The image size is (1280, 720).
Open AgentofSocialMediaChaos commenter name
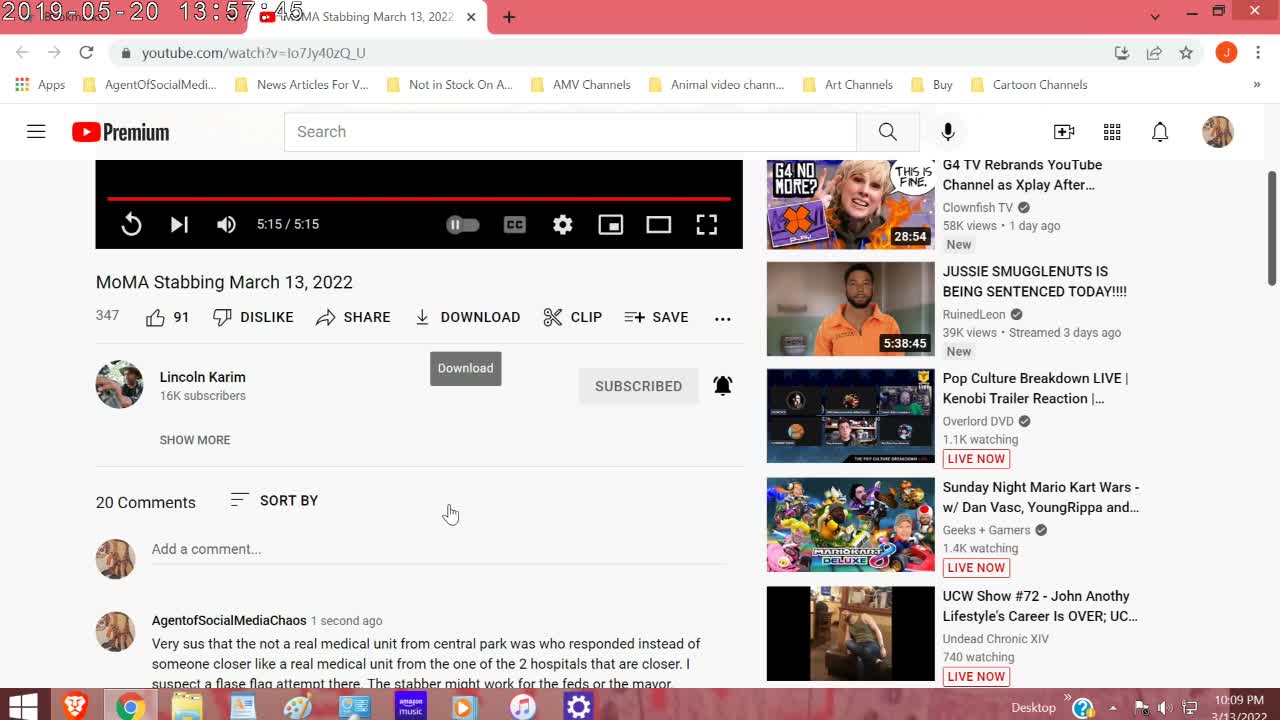pyautogui.click(x=229, y=620)
